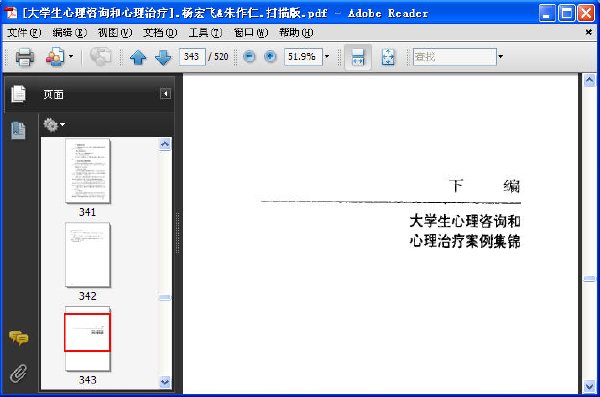Maximize the Adobe Reader window
The height and width of the screenshot is (397, 600).
pos(566,13)
